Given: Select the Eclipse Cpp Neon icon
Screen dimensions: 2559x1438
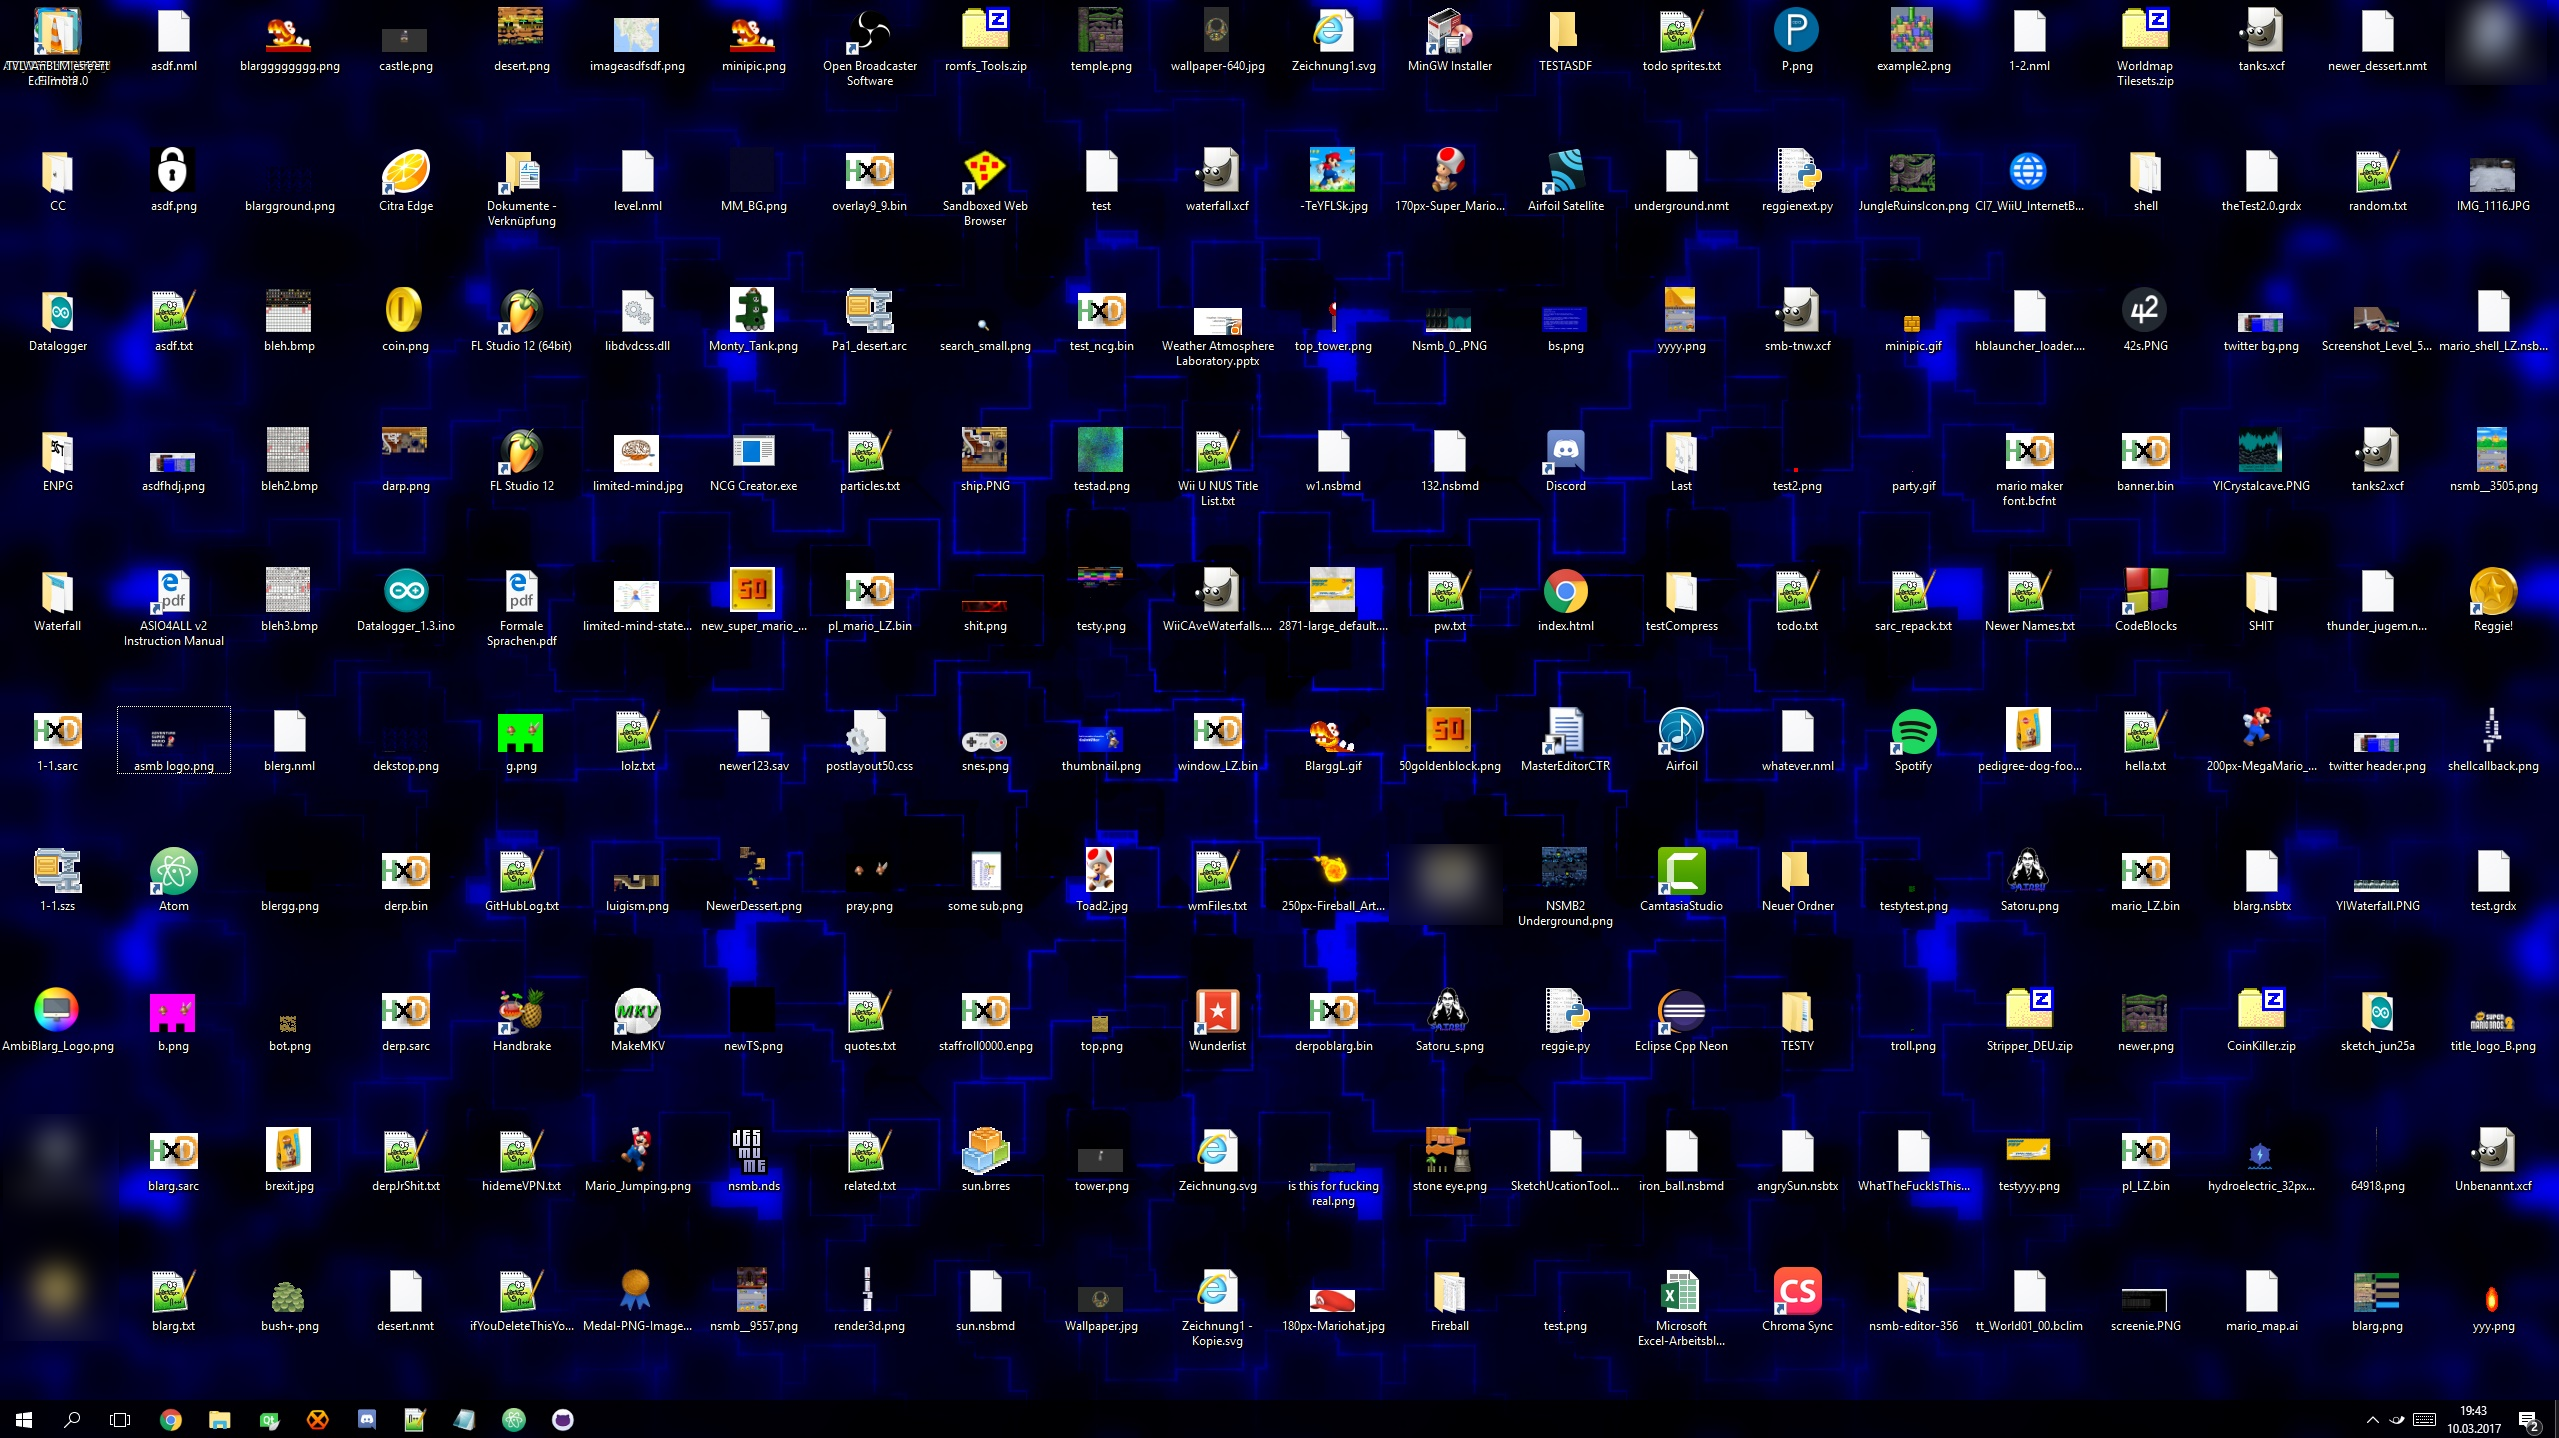Looking at the screenshot, I should click(1680, 1012).
